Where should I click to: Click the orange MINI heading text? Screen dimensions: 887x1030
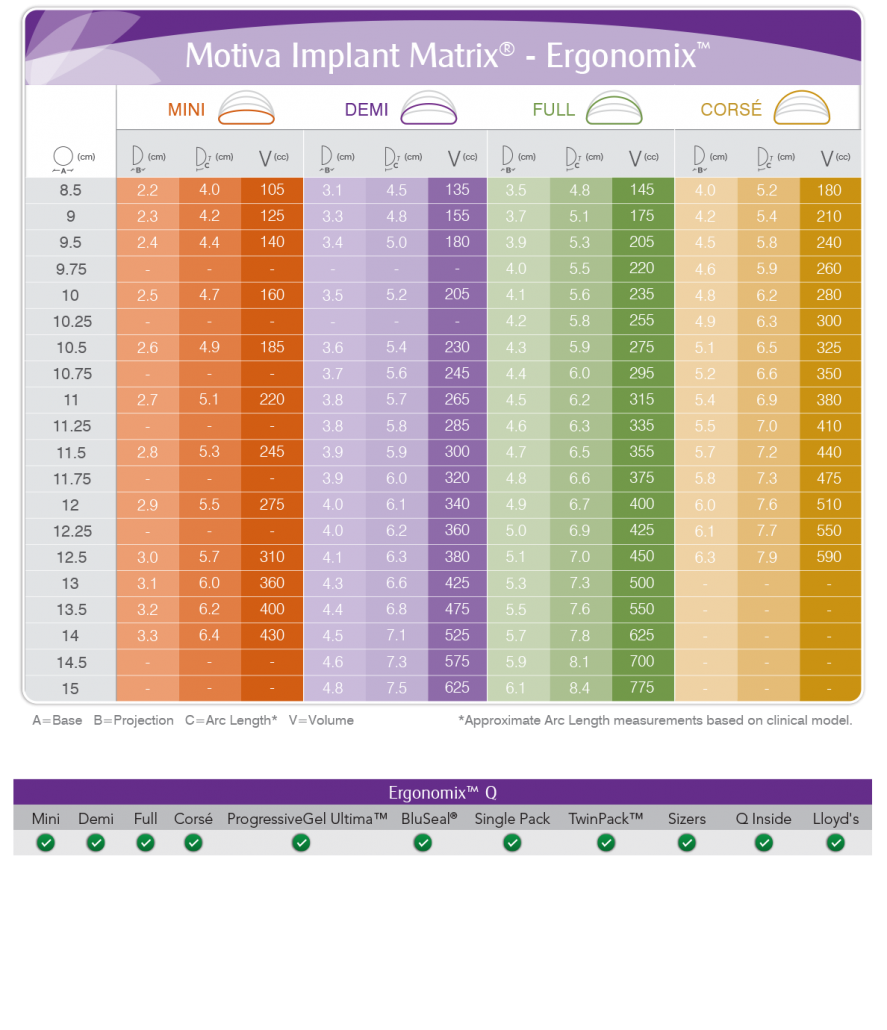[x=186, y=109]
